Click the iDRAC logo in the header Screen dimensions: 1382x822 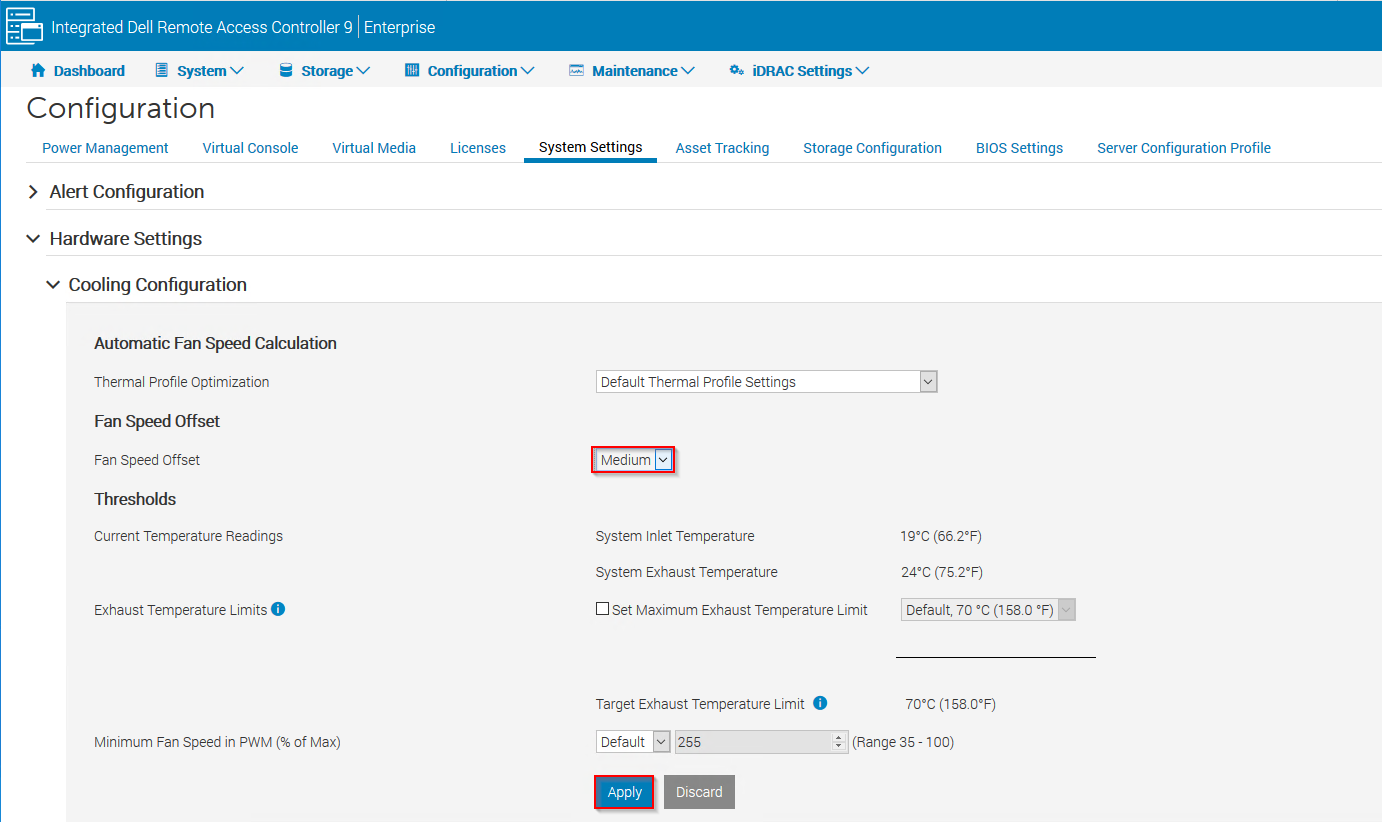pos(24,25)
